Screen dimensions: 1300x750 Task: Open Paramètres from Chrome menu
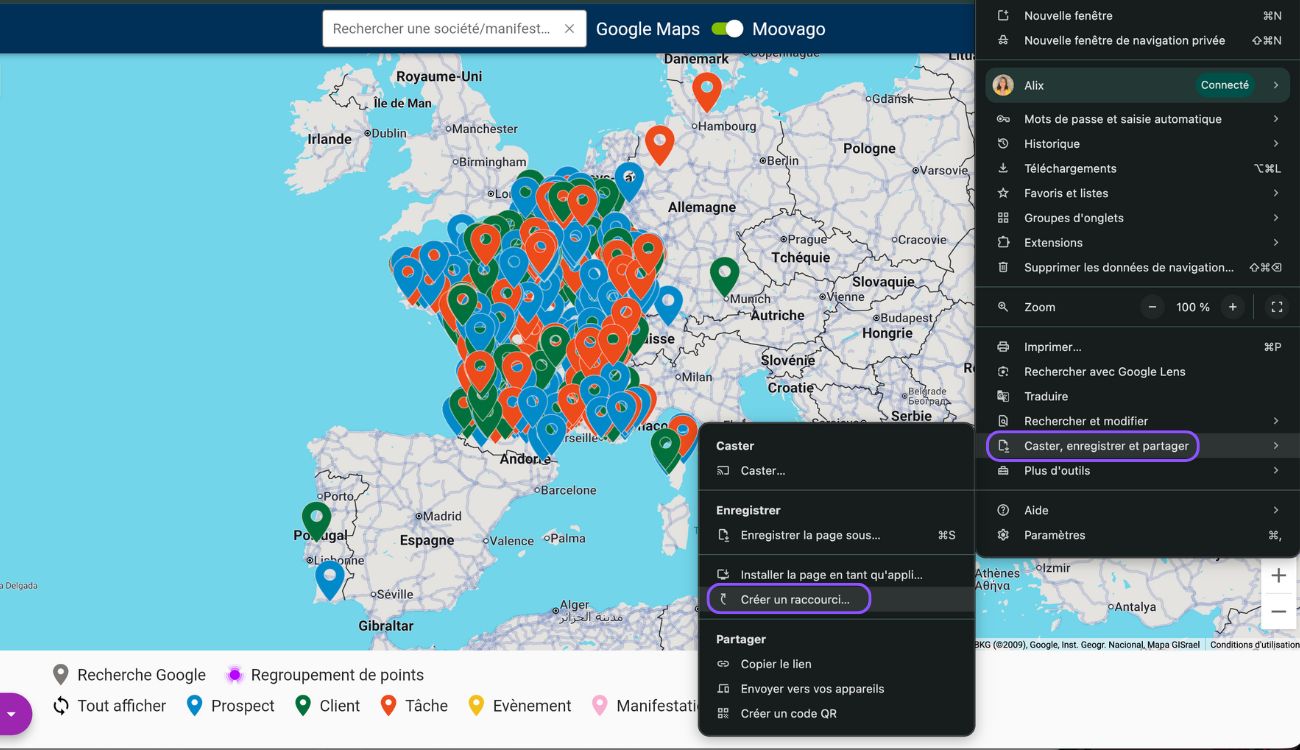pos(1054,535)
